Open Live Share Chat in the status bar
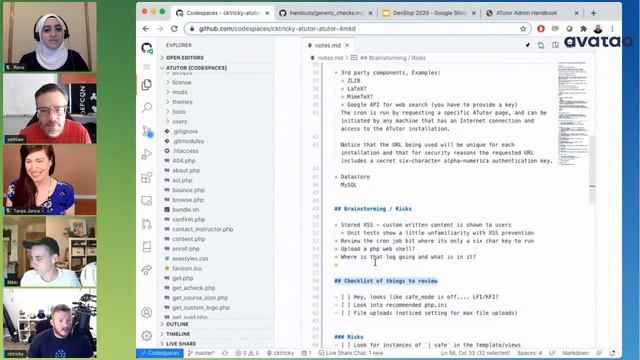The height and width of the screenshot is (360, 640). (351, 353)
